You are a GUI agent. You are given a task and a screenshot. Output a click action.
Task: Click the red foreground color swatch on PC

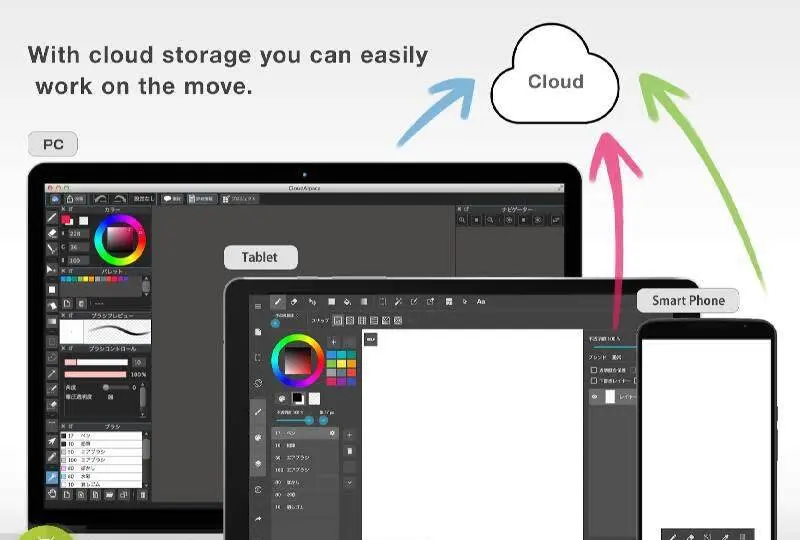pyautogui.click(x=66, y=219)
